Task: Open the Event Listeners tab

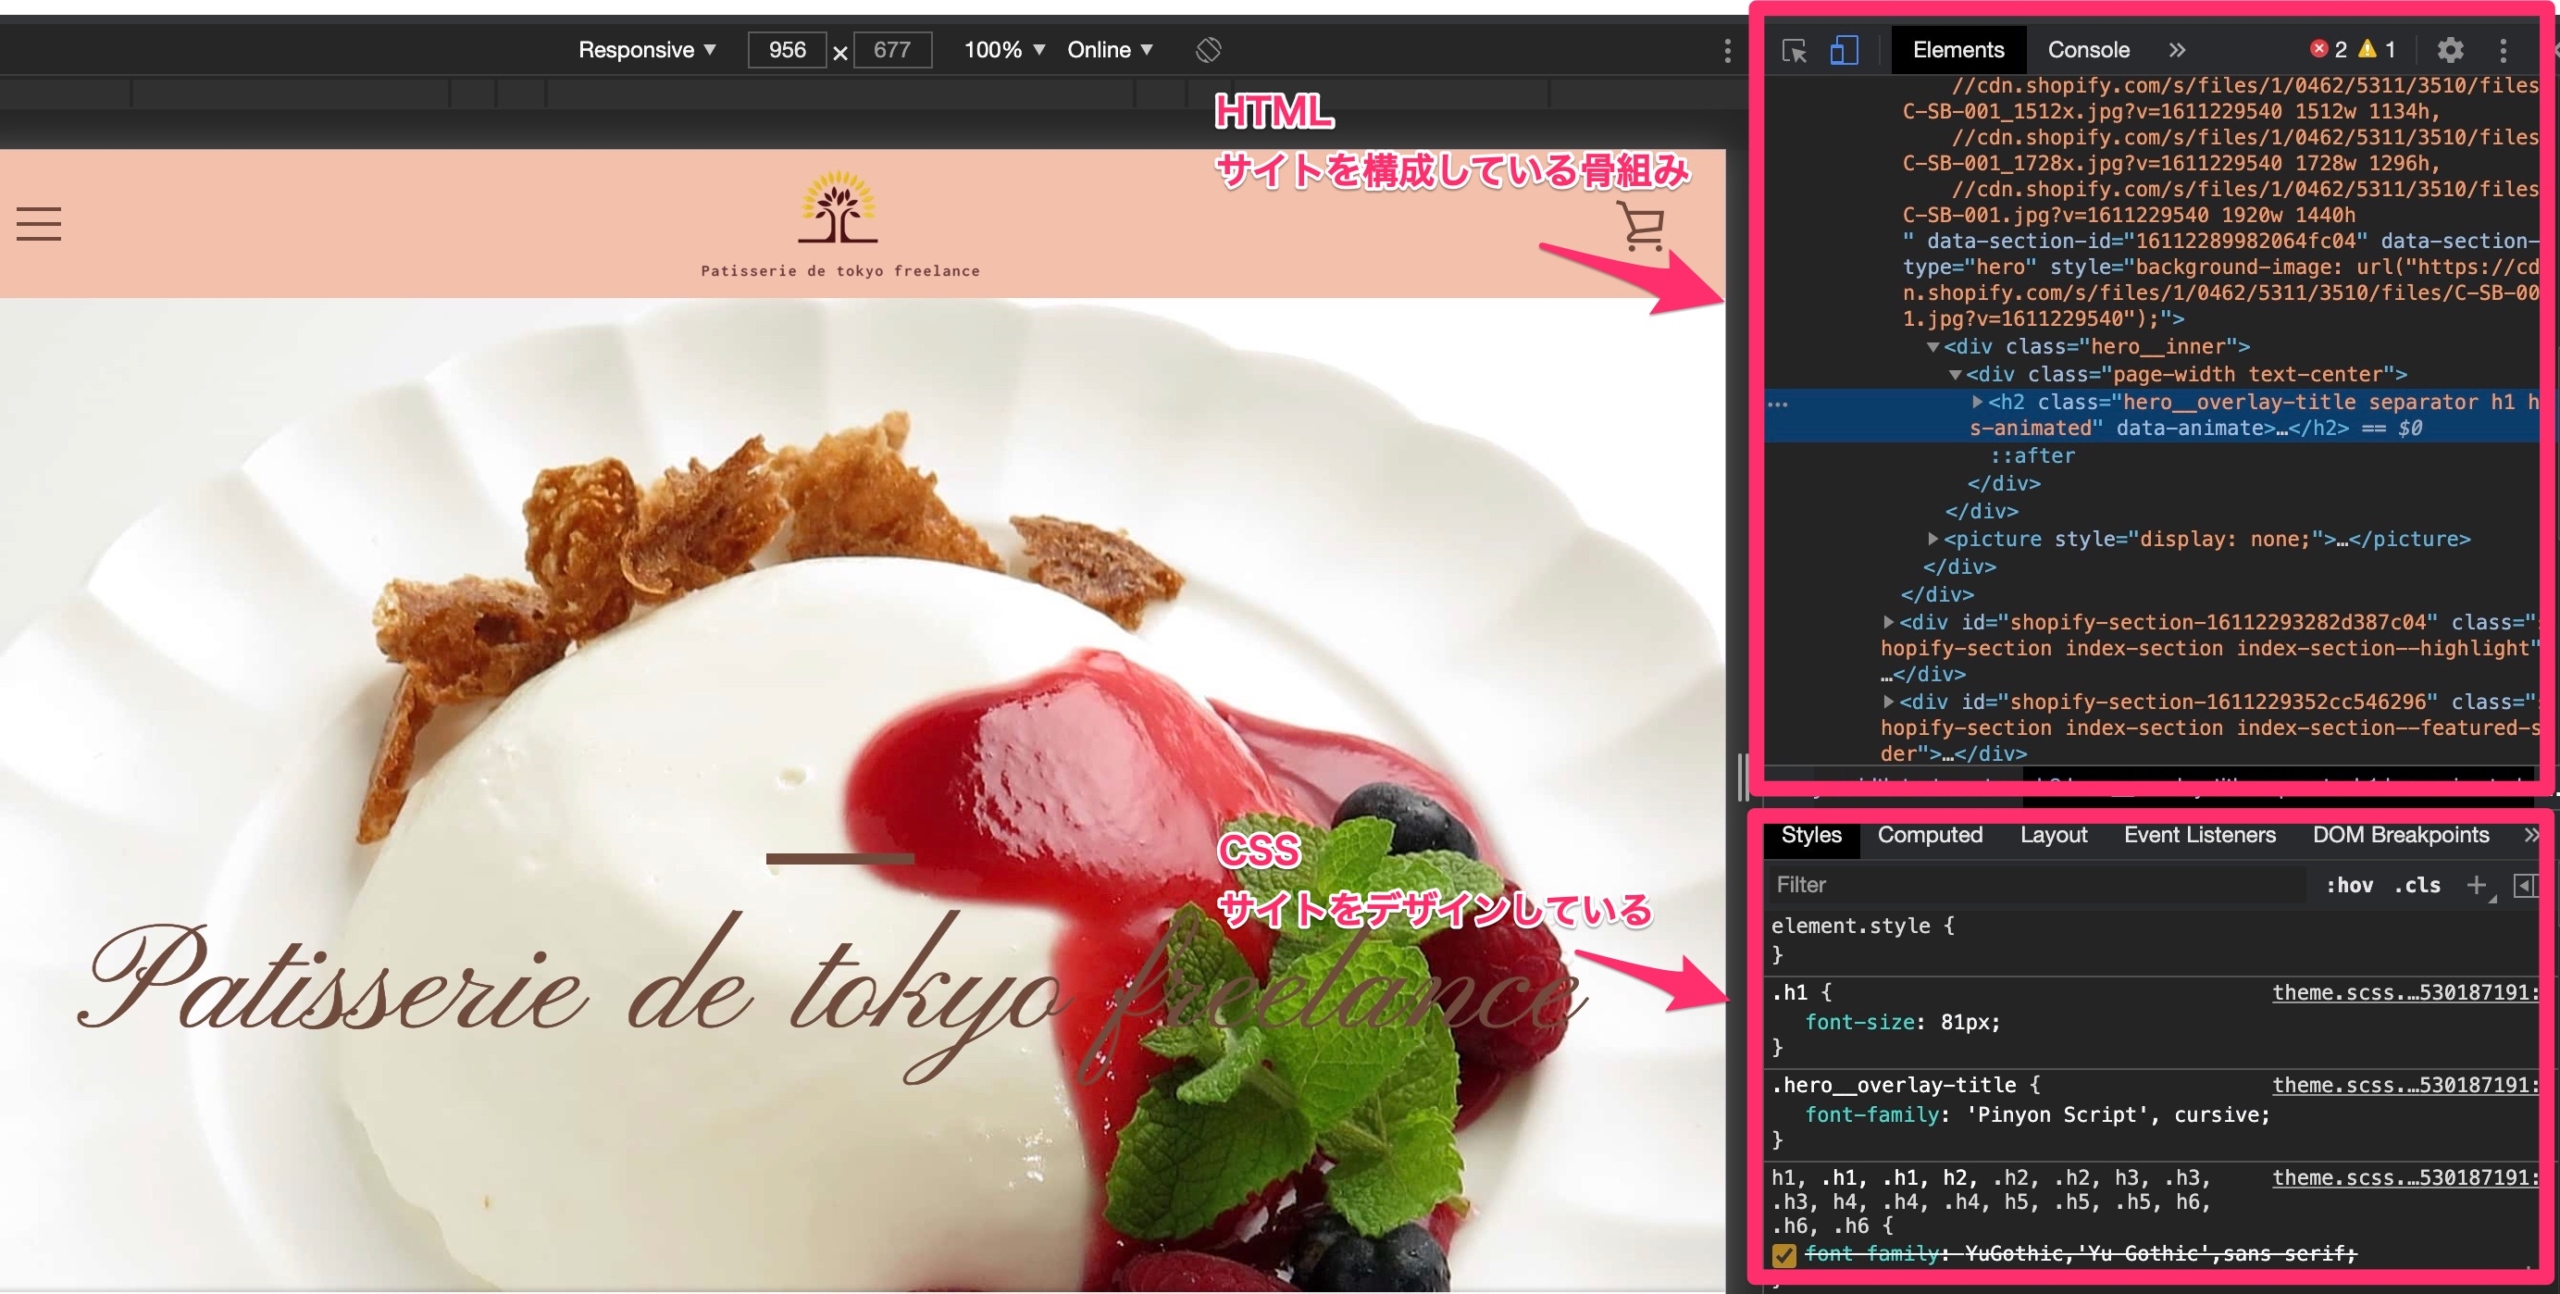Action: point(2199,835)
